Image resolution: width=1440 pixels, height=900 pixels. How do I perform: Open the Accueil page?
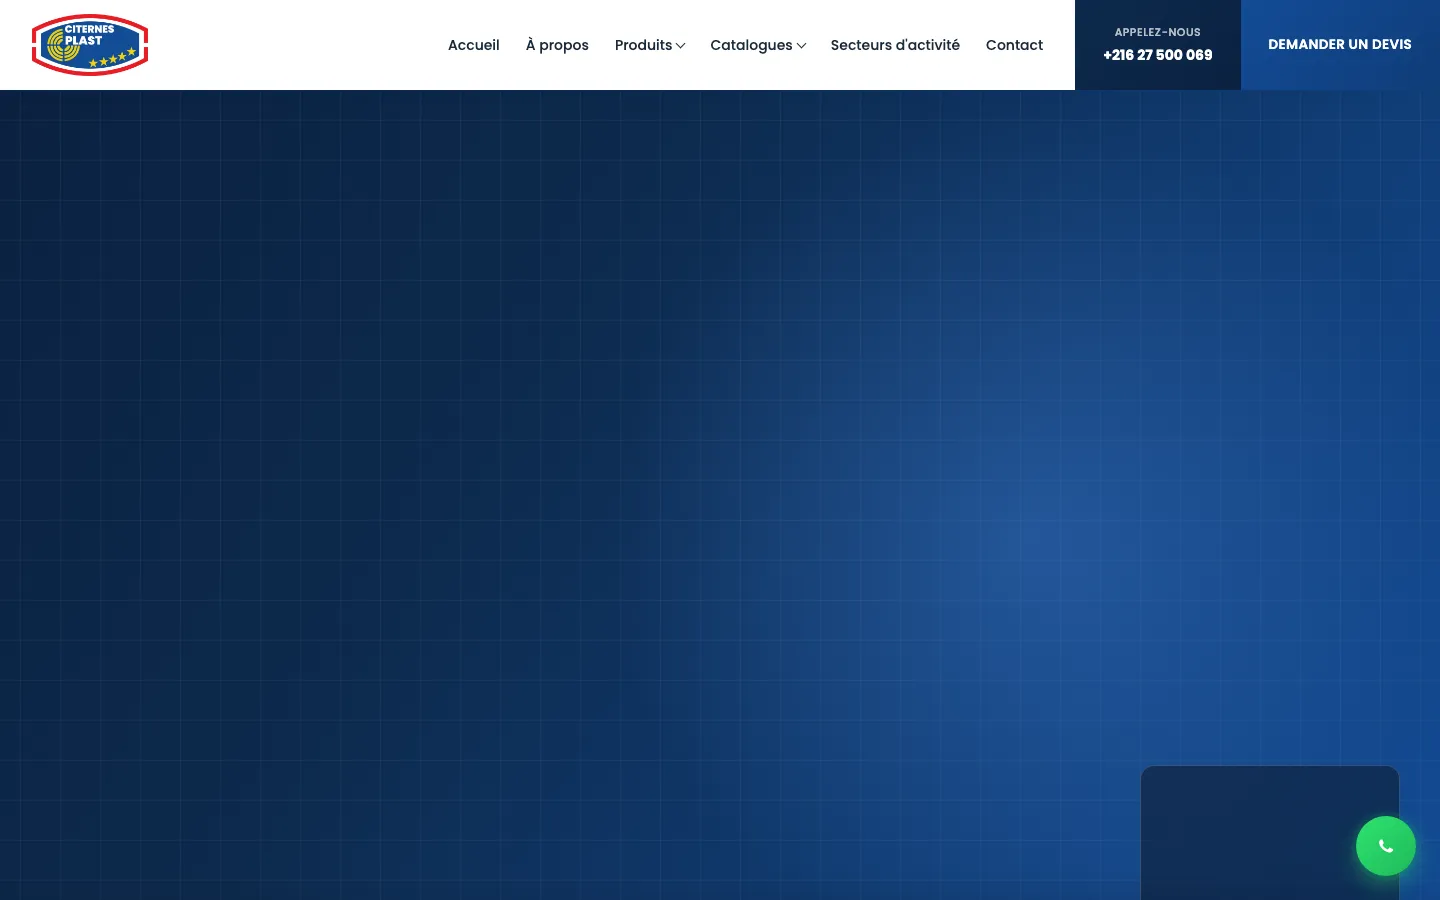(473, 45)
